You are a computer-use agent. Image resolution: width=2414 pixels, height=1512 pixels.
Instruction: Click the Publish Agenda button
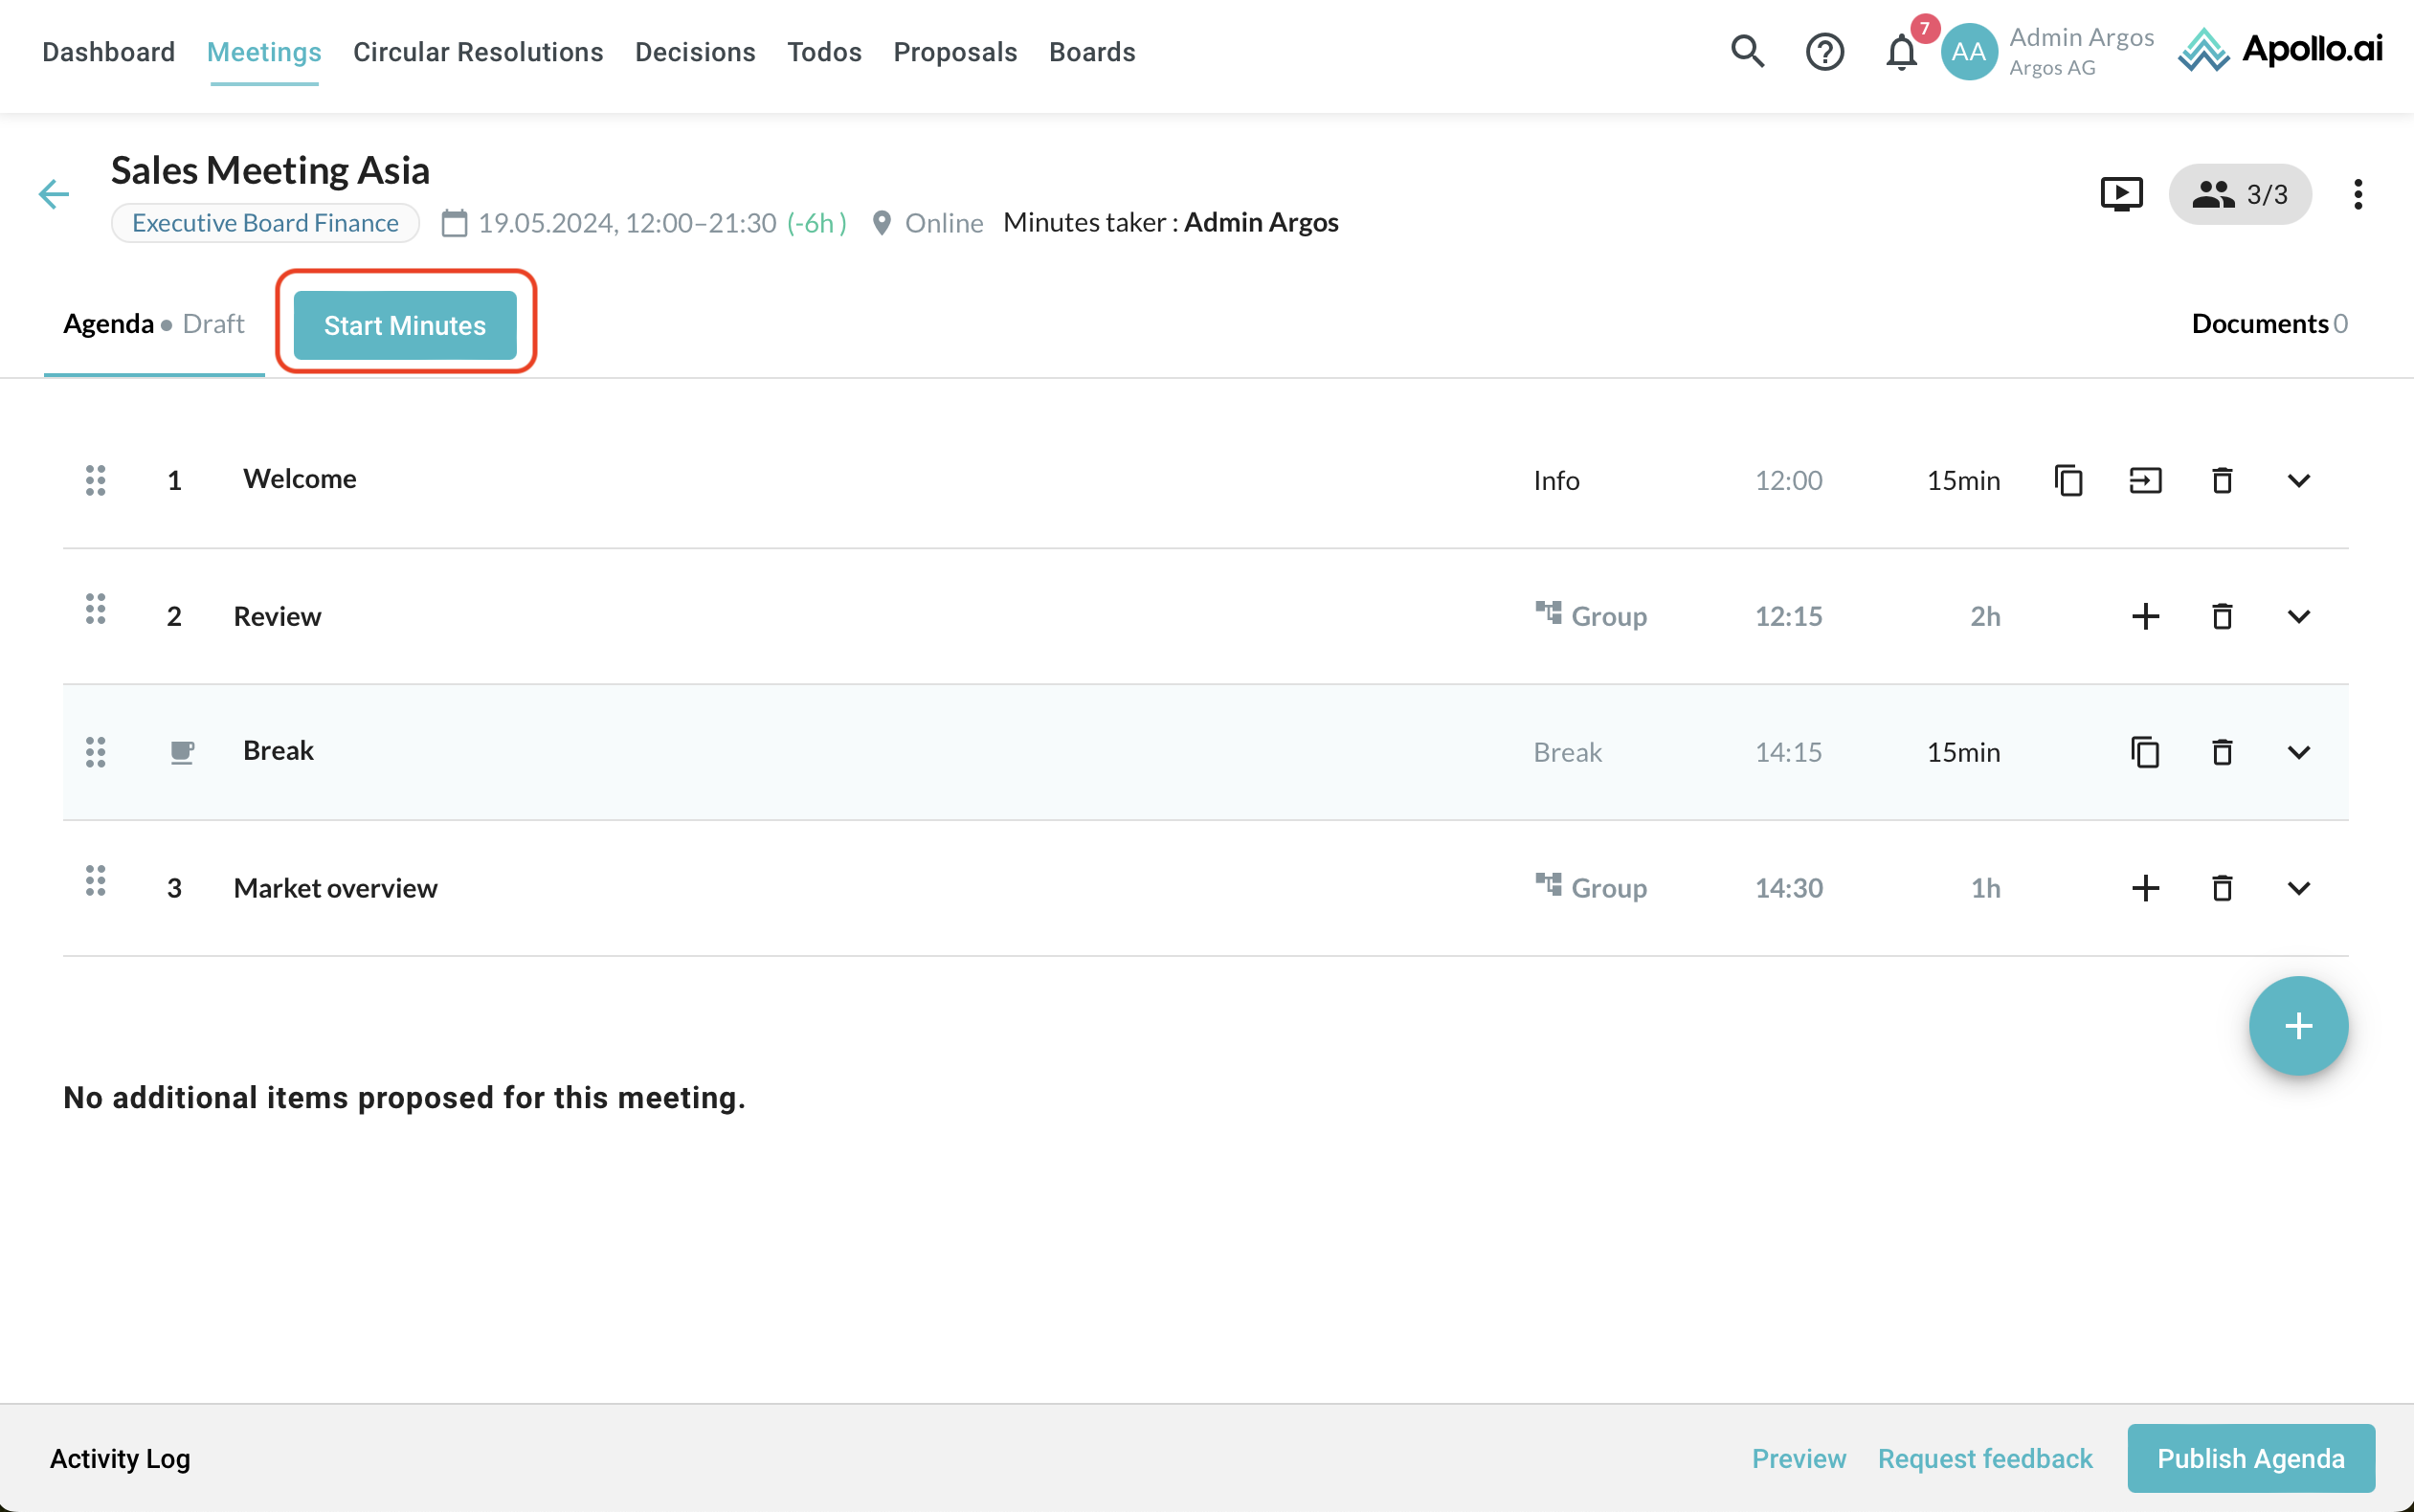(x=2250, y=1458)
